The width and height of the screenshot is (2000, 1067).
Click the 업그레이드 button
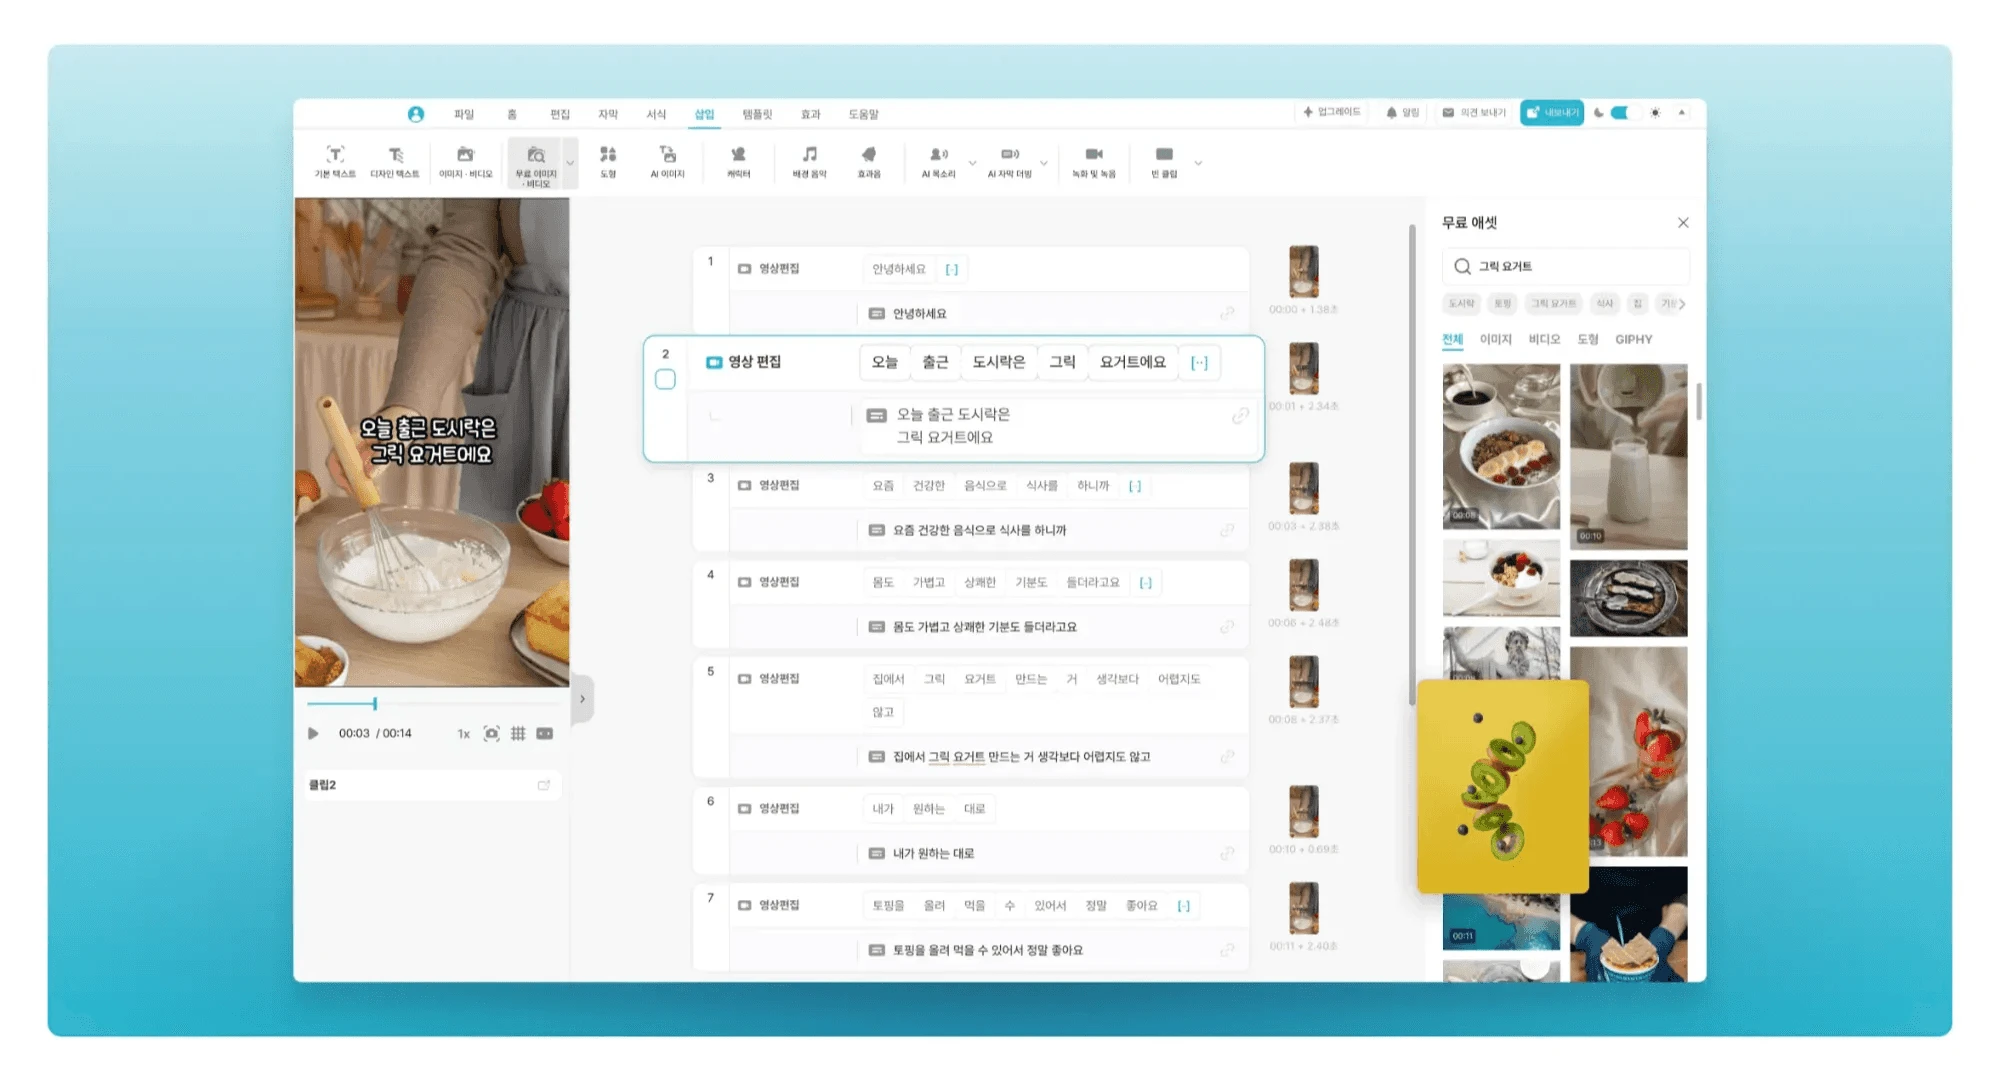pos(1332,113)
